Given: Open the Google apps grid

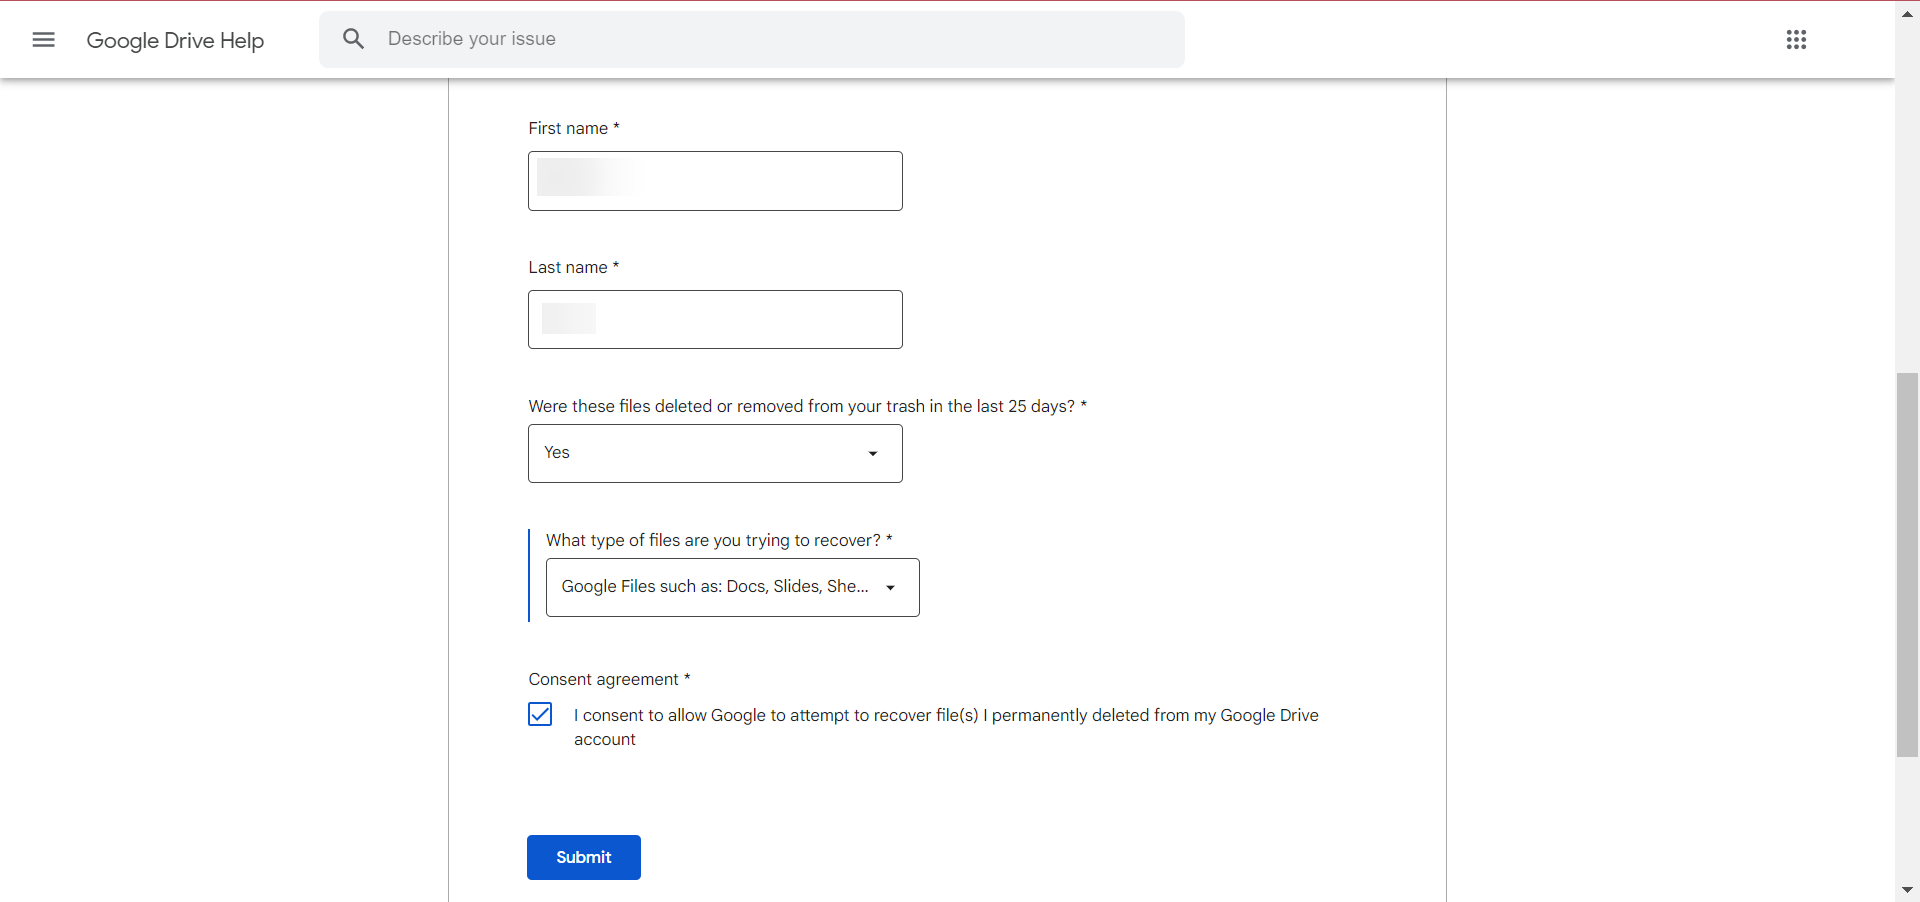Looking at the screenshot, I should pyautogui.click(x=1796, y=40).
